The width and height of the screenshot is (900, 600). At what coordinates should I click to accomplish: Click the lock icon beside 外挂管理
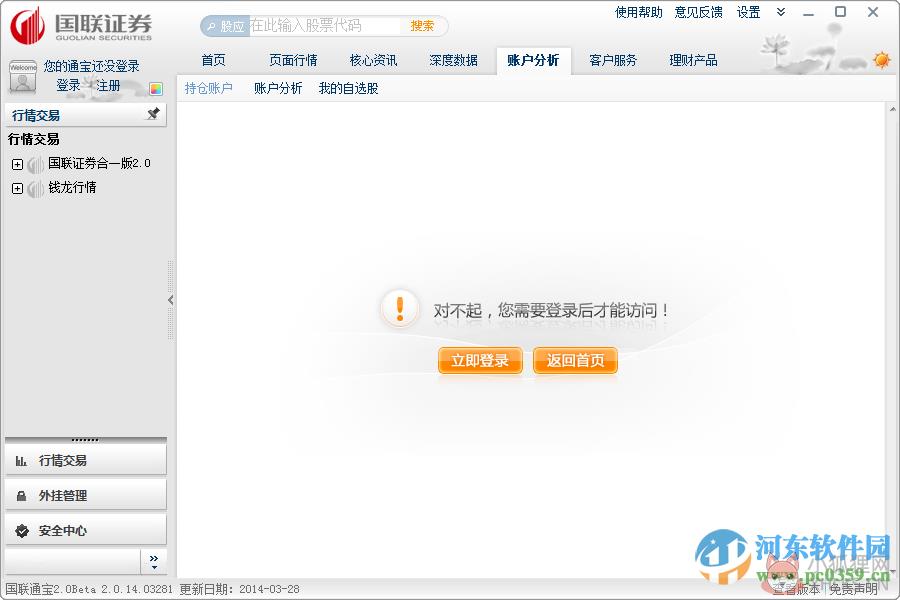pyautogui.click(x=21, y=496)
